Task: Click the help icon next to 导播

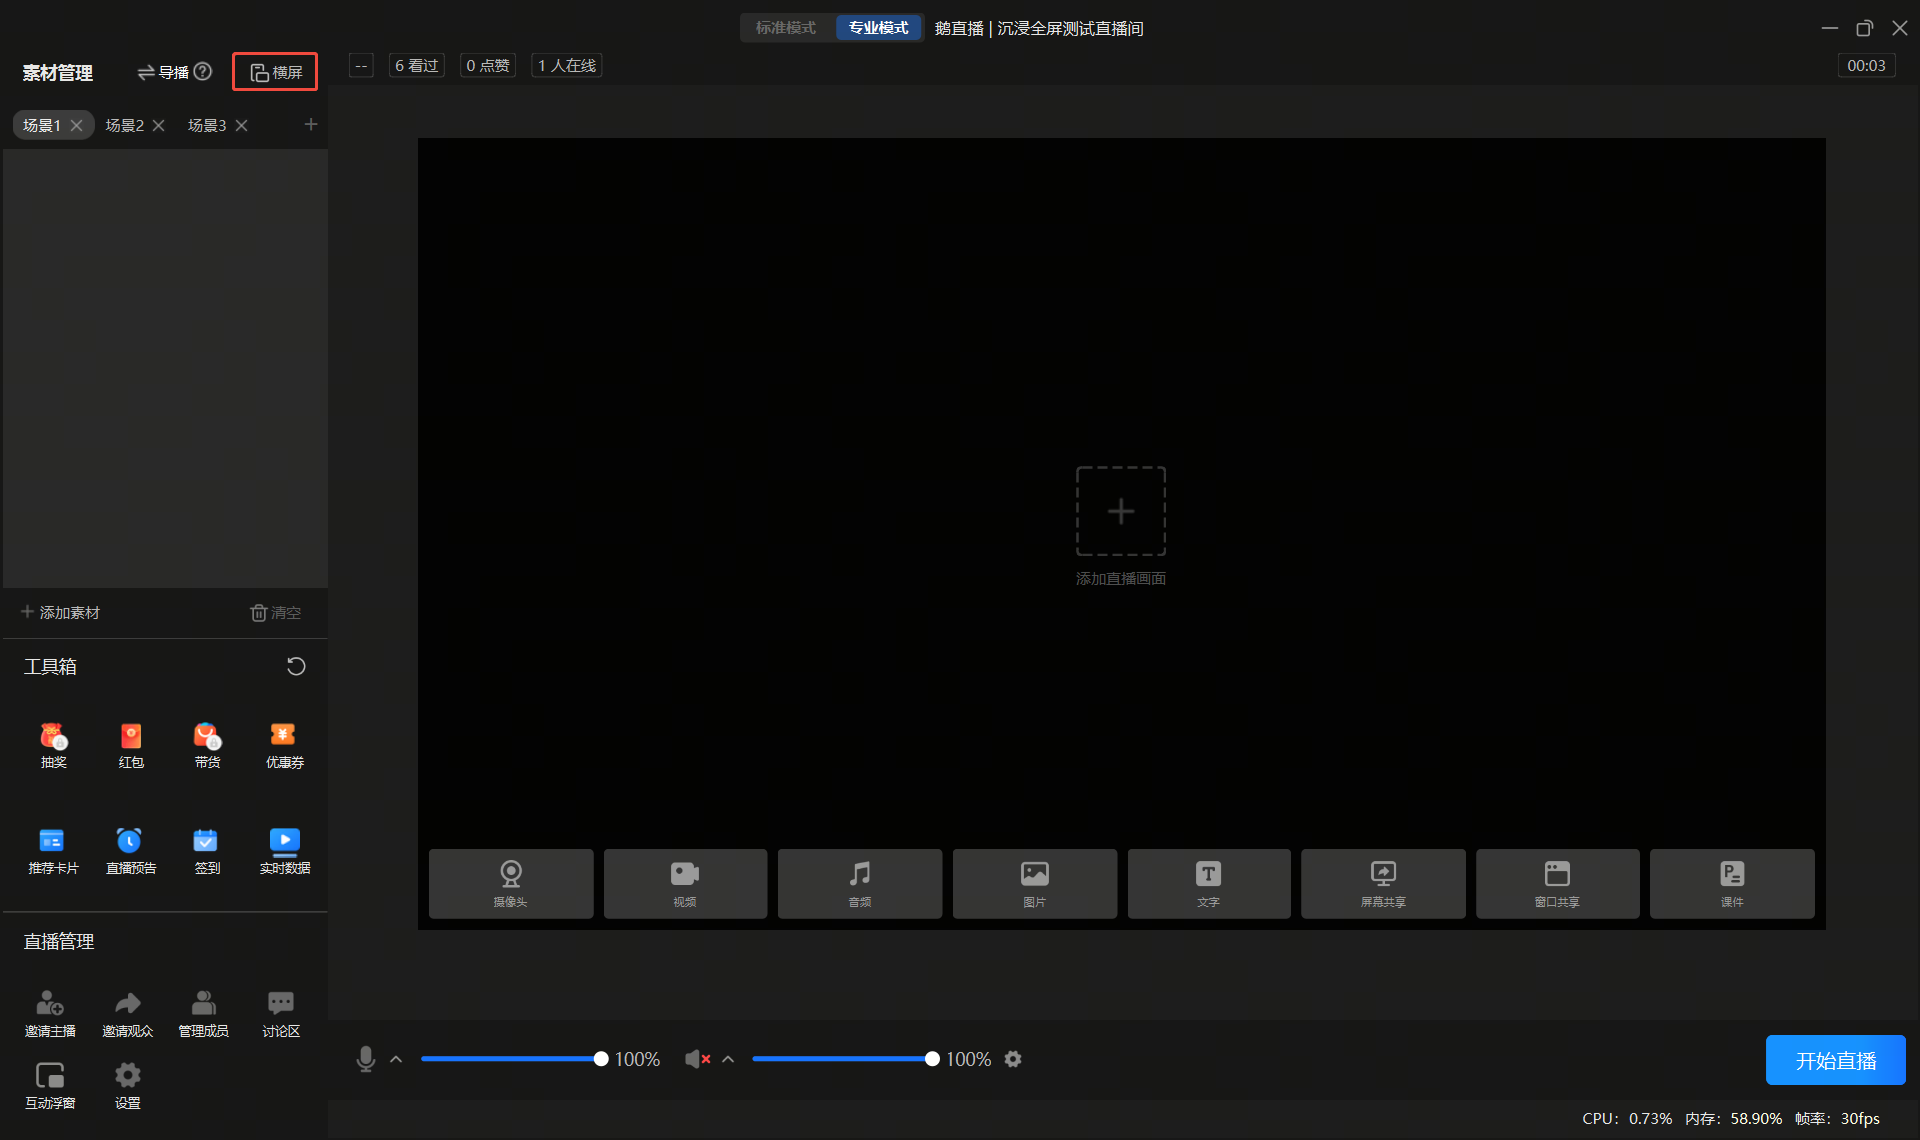Action: (203, 72)
